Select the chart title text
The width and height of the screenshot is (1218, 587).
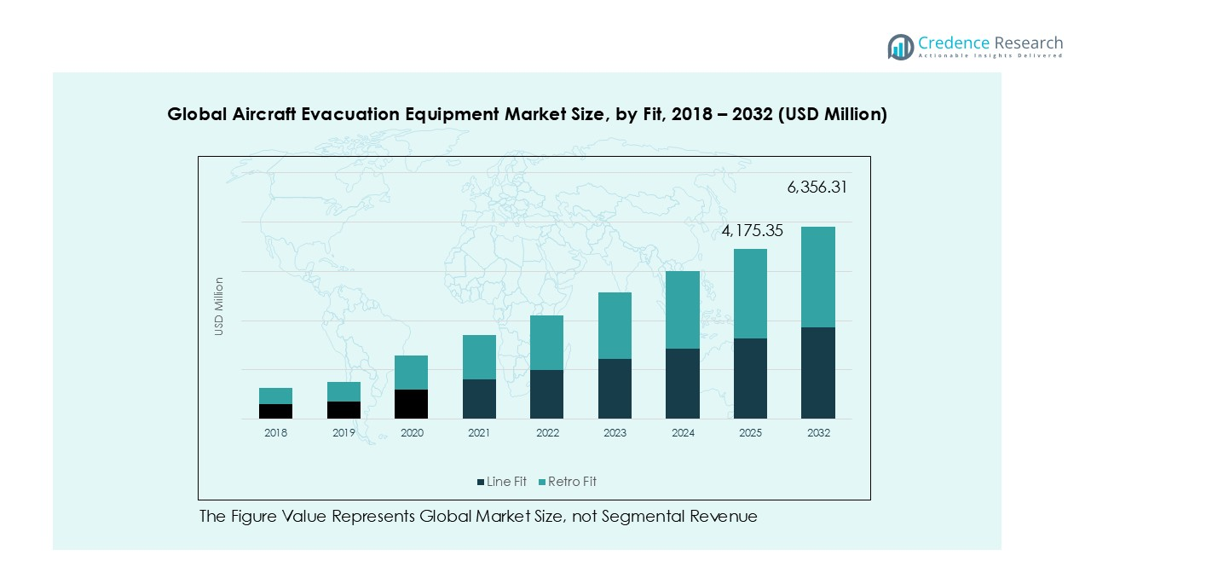point(527,114)
